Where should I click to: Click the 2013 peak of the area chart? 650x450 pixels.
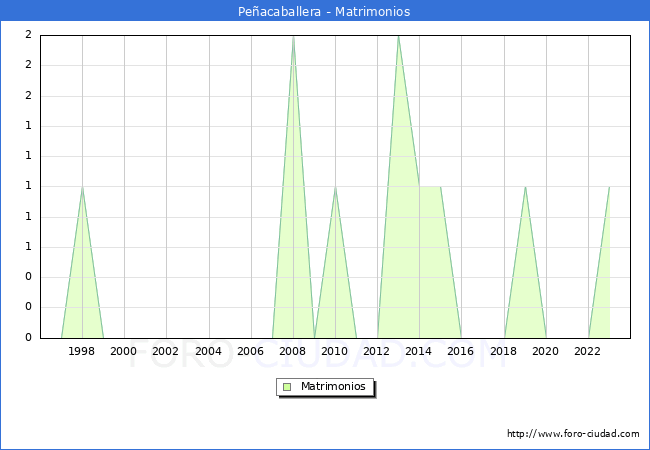point(398,36)
